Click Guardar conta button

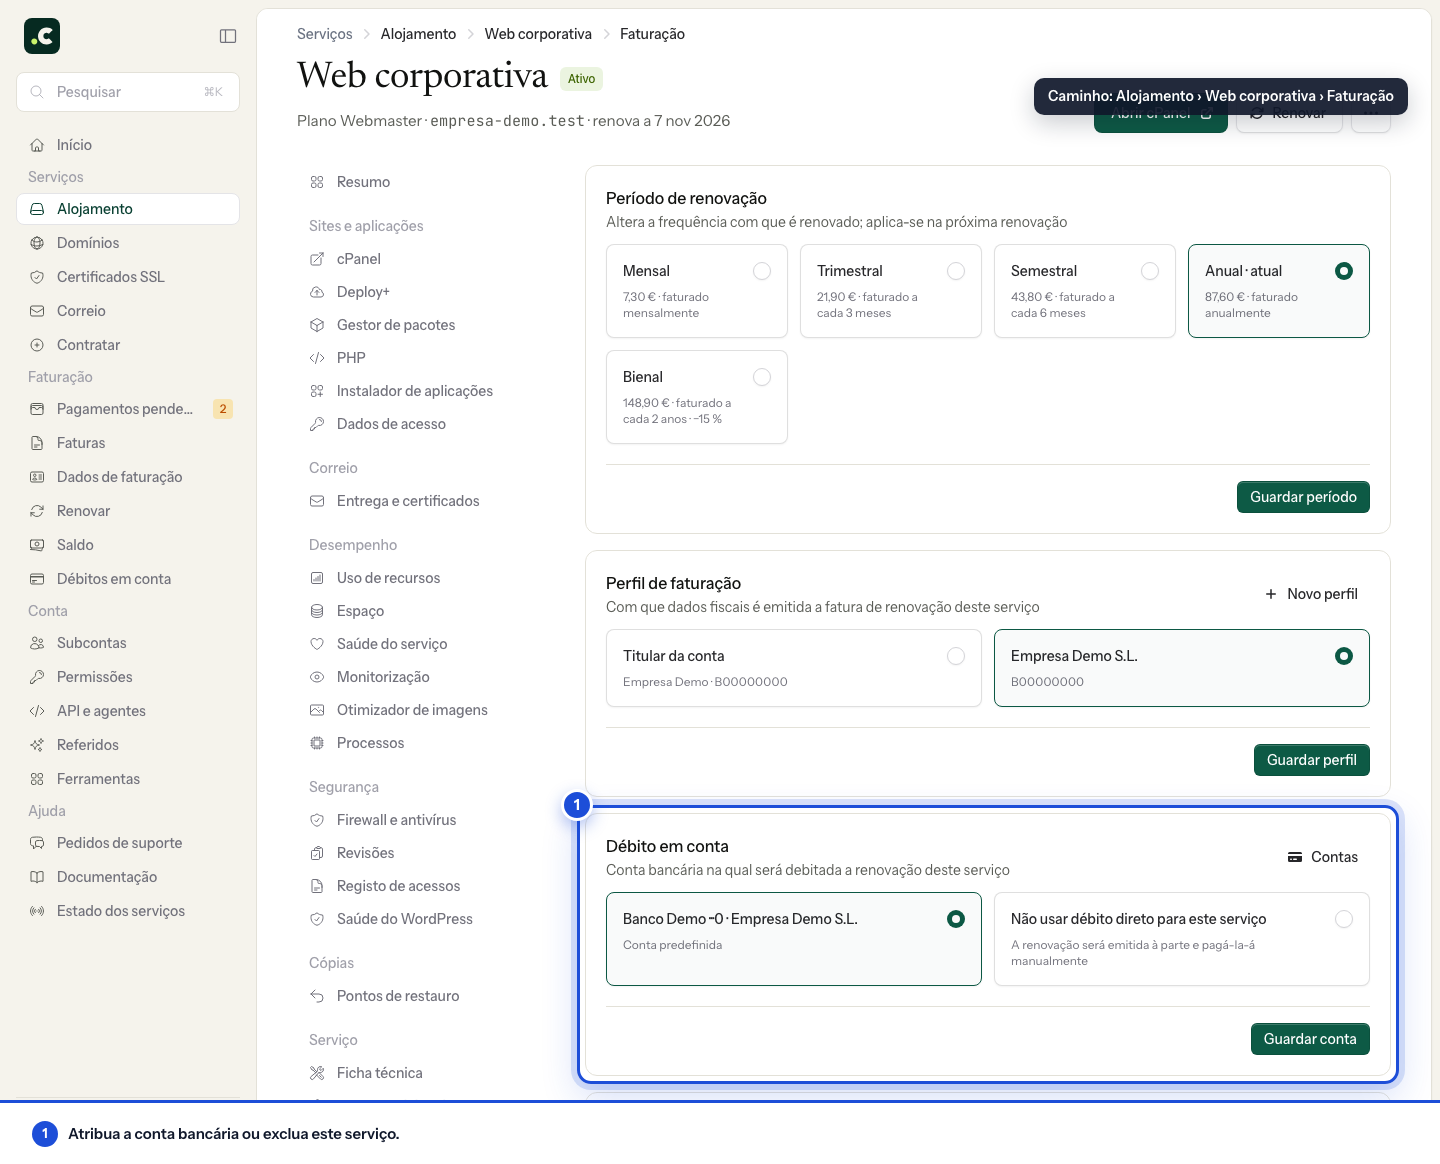tap(1310, 1039)
